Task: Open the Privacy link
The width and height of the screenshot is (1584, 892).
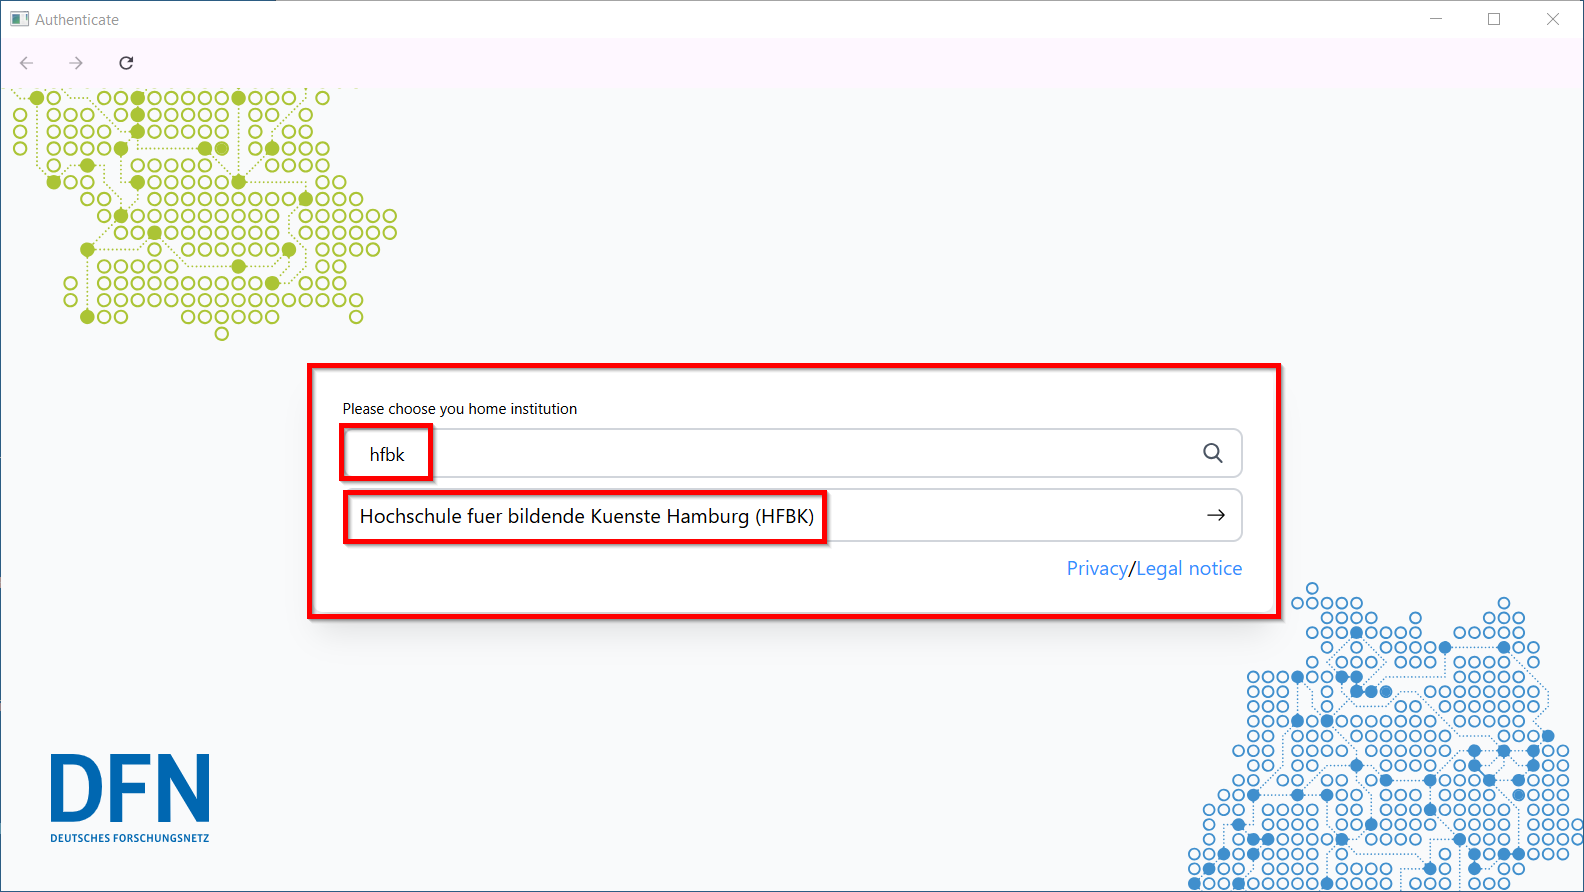Action: click(1097, 568)
